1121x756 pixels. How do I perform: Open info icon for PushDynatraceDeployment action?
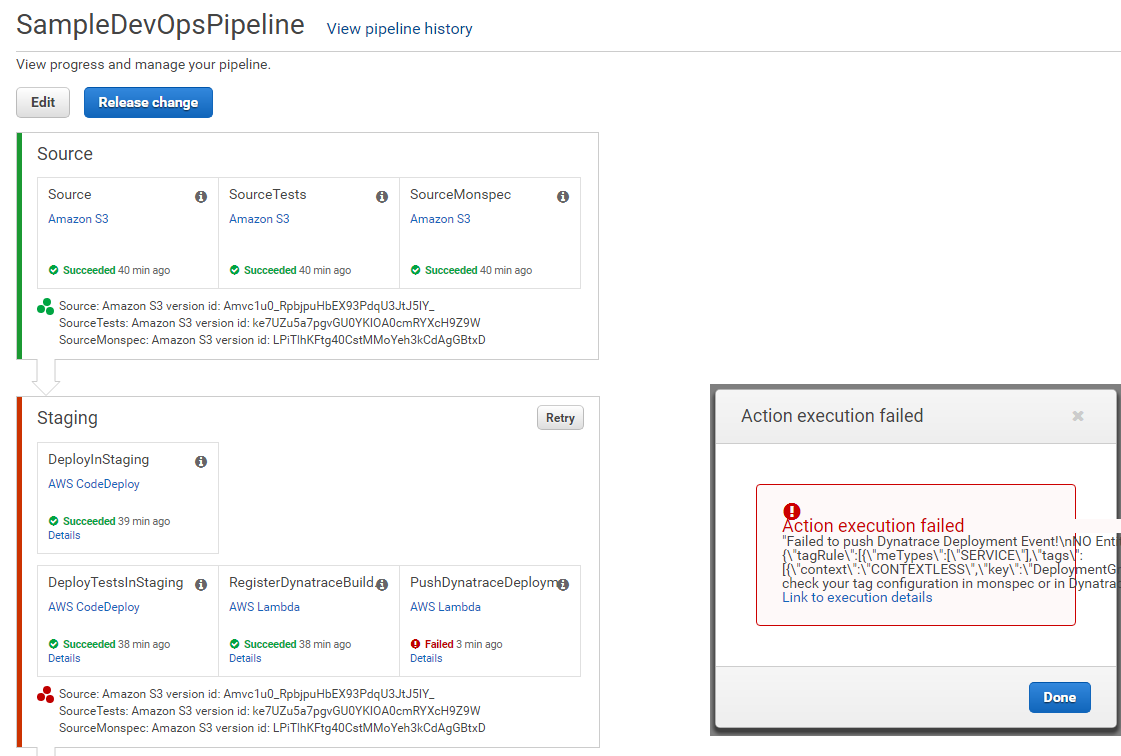(563, 585)
